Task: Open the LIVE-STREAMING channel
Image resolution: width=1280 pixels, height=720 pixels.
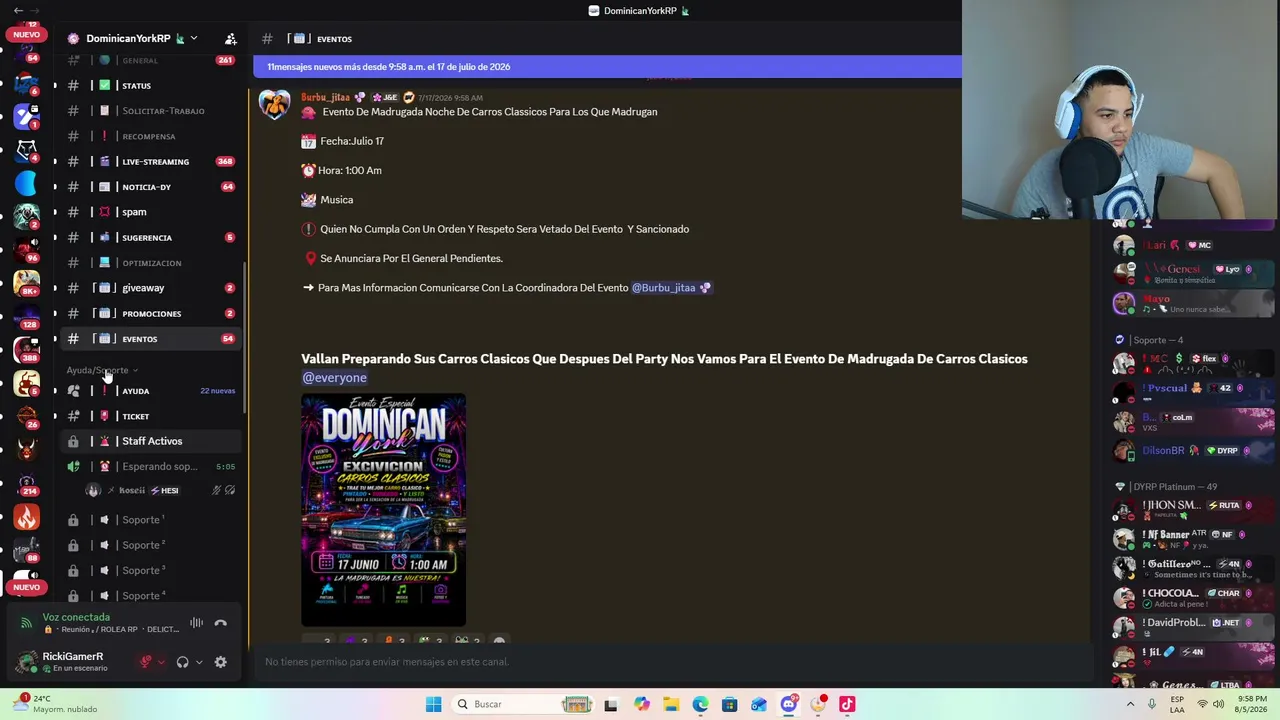Action: (150, 161)
